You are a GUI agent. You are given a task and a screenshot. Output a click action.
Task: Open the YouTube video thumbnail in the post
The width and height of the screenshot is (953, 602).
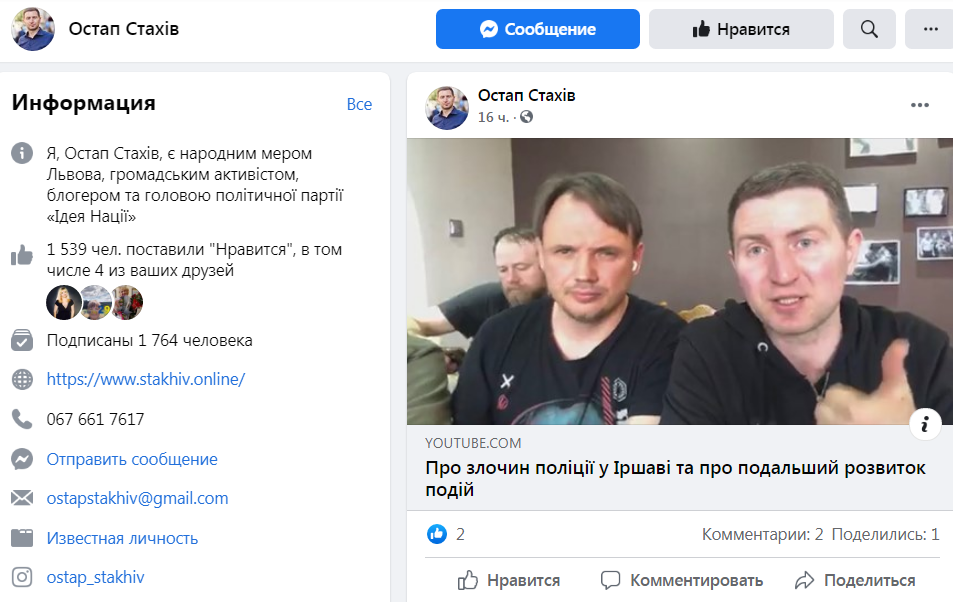point(679,281)
